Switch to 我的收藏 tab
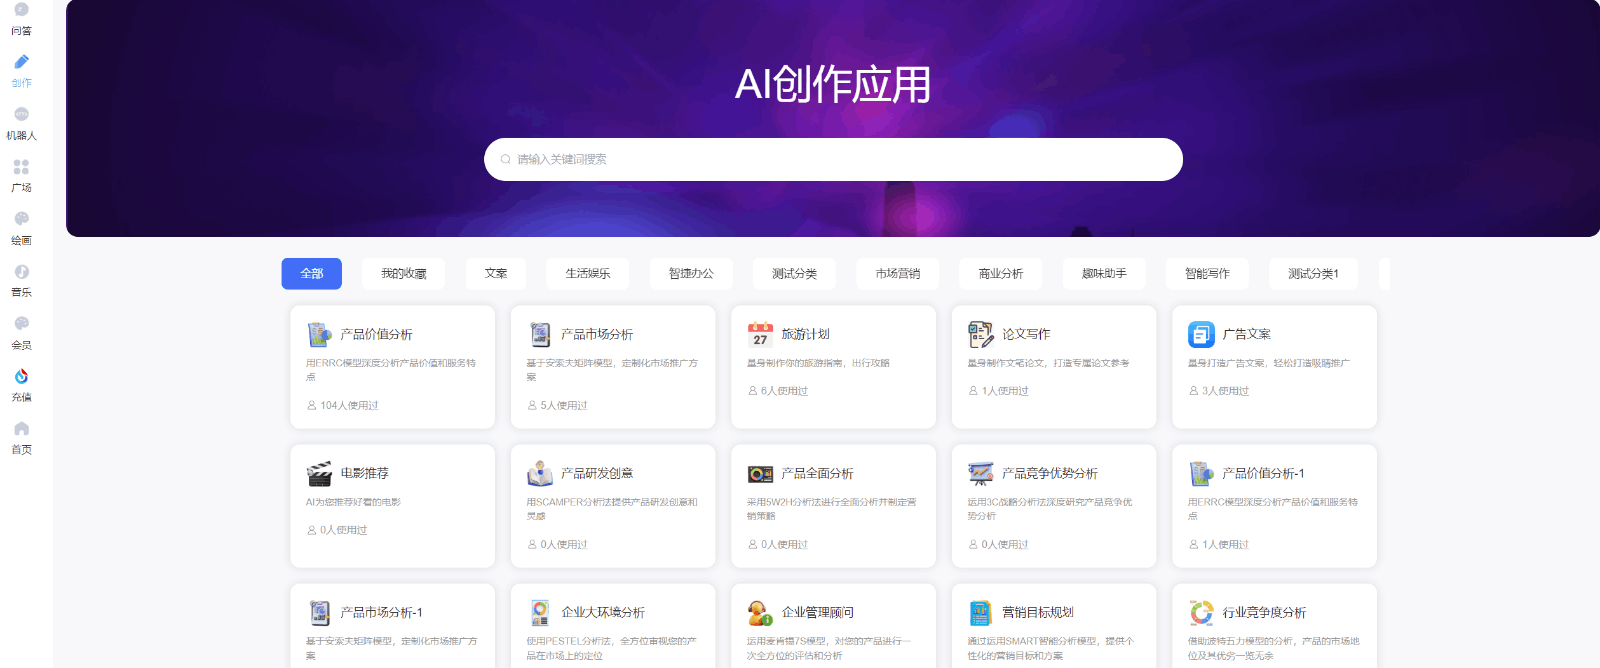1600x668 pixels. [x=403, y=274]
